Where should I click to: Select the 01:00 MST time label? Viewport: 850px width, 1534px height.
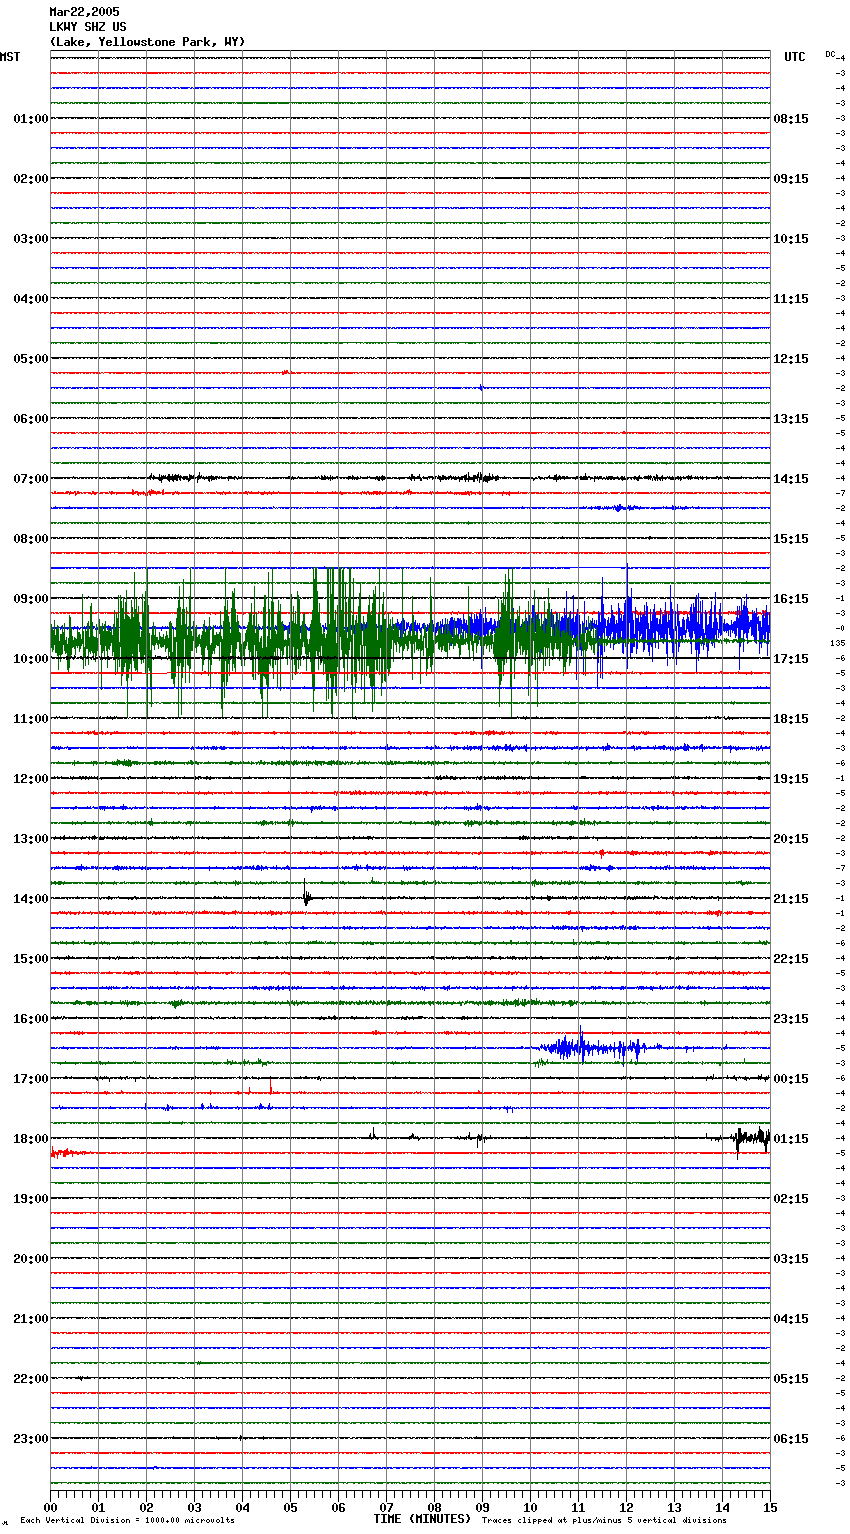(x=31, y=119)
